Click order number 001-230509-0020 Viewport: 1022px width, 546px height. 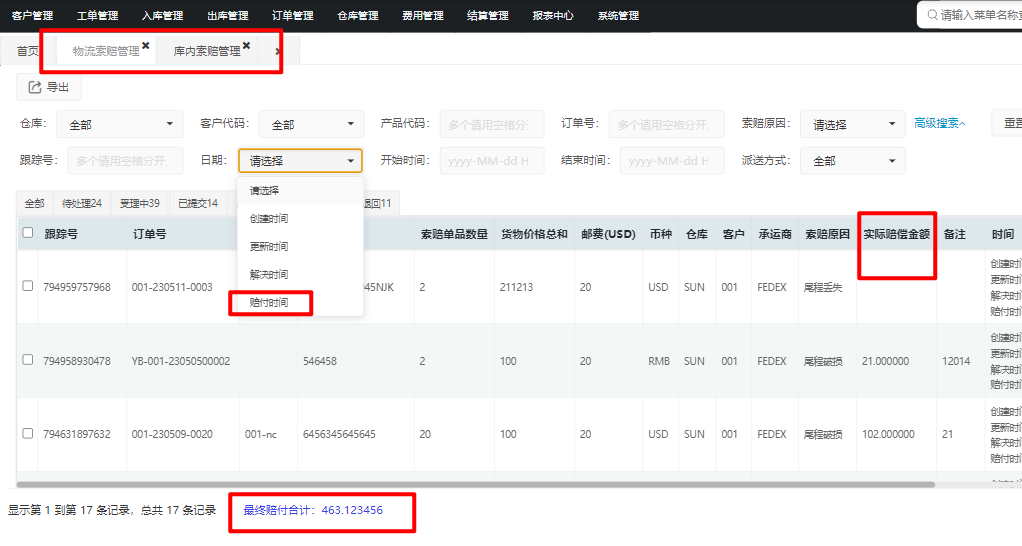pos(172,434)
